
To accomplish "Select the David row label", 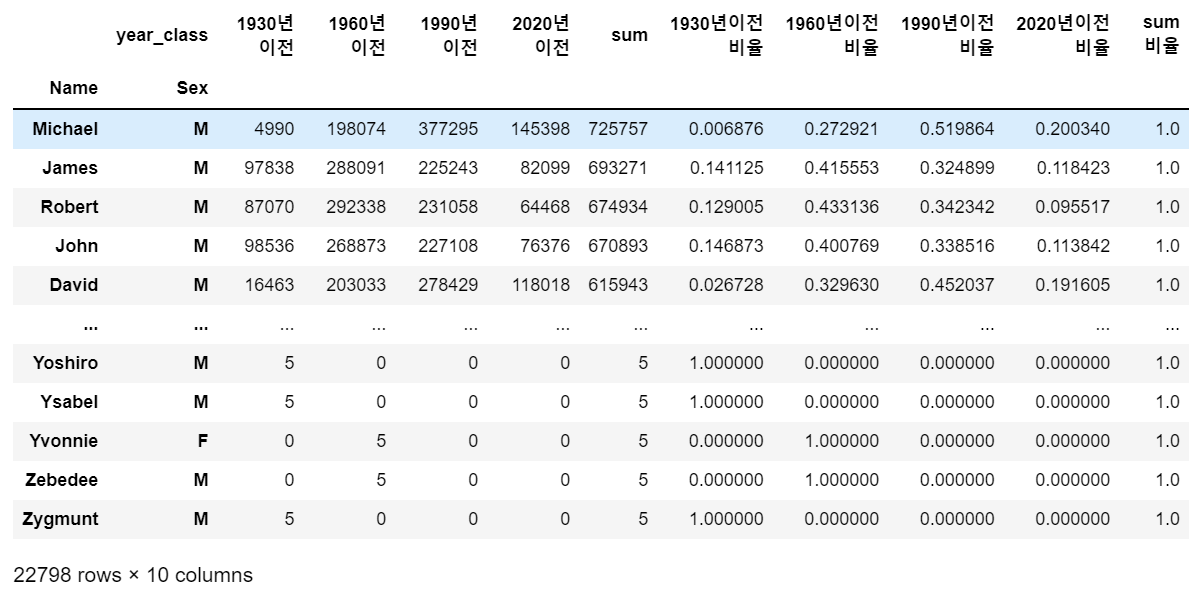I will 74,285.
